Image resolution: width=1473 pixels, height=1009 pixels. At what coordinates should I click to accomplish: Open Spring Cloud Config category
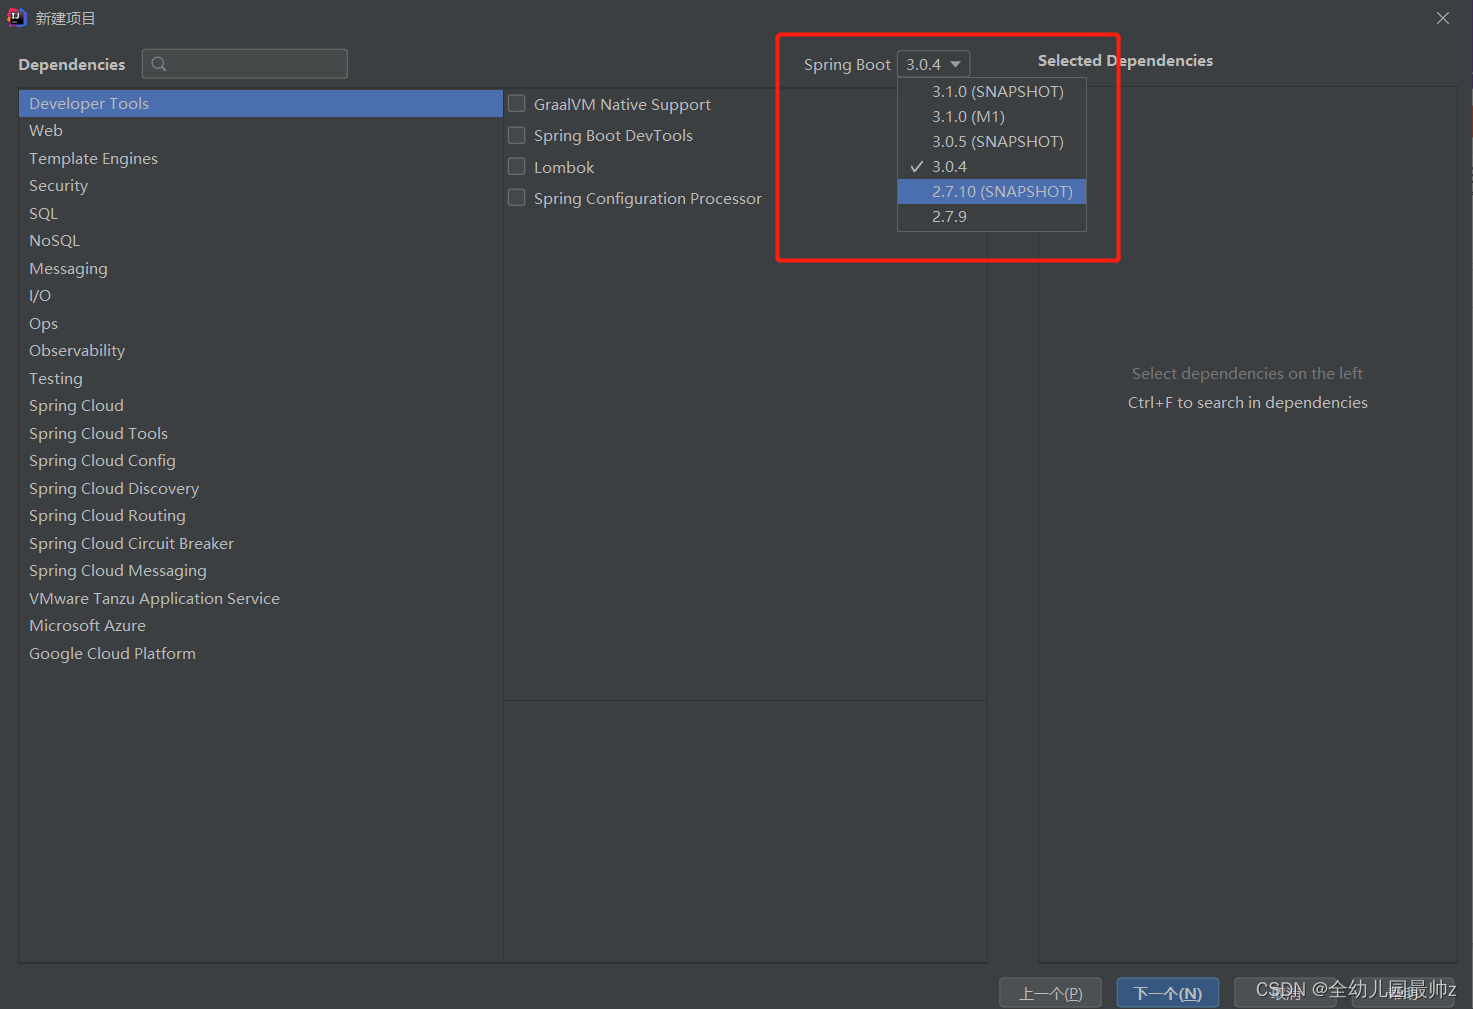(261, 461)
